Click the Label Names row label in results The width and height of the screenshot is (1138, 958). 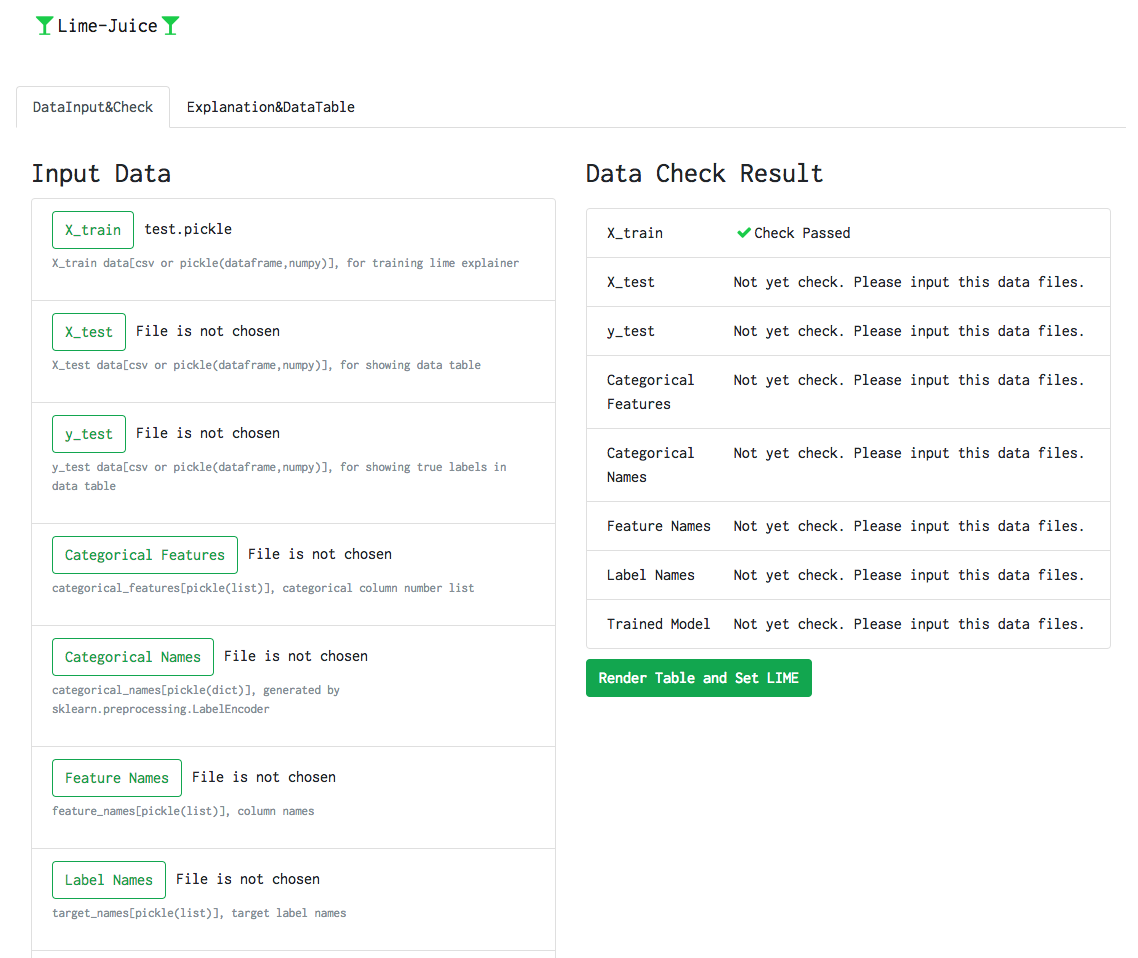pyautogui.click(x=651, y=576)
